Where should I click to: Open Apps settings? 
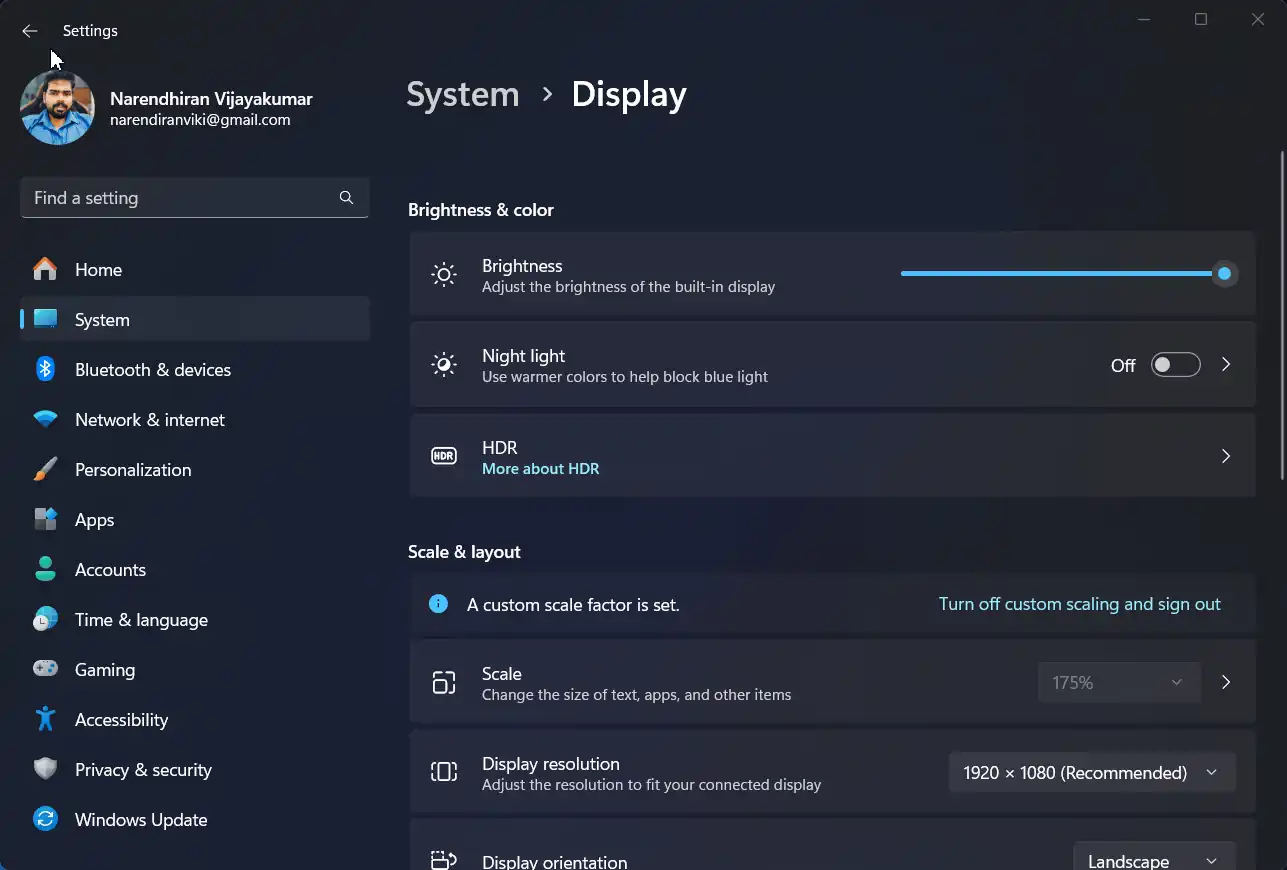(195, 519)
